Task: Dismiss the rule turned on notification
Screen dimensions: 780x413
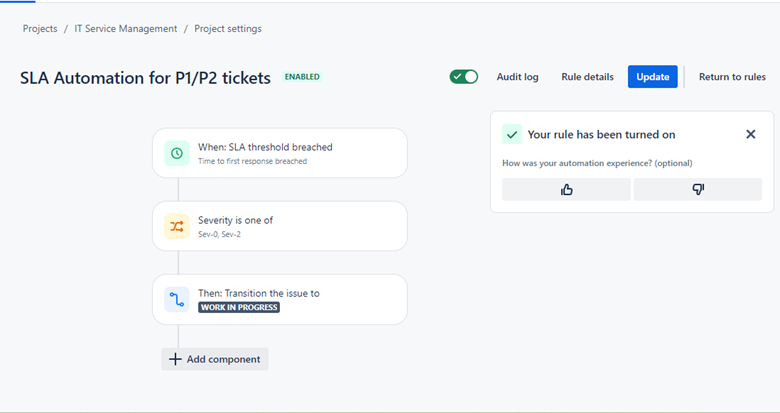Action: click(x=751, y=134)
